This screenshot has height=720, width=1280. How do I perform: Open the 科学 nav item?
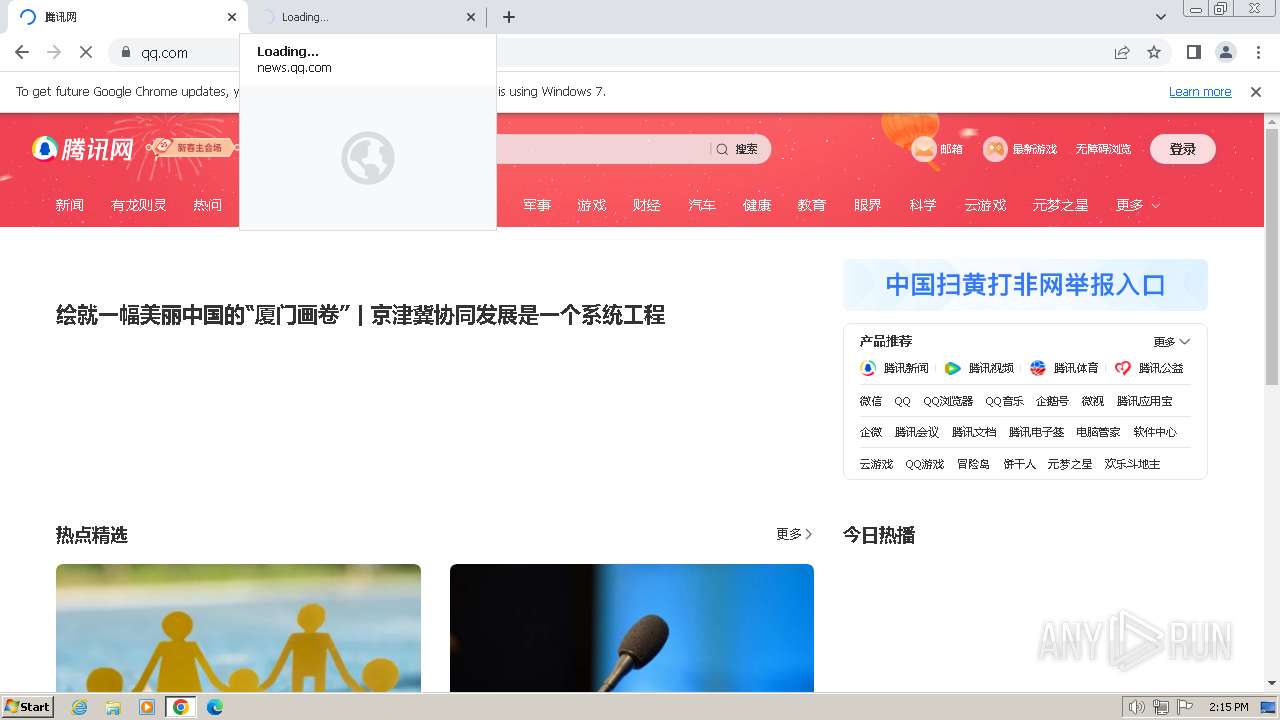pyautogui.click(x=923, y=205)
